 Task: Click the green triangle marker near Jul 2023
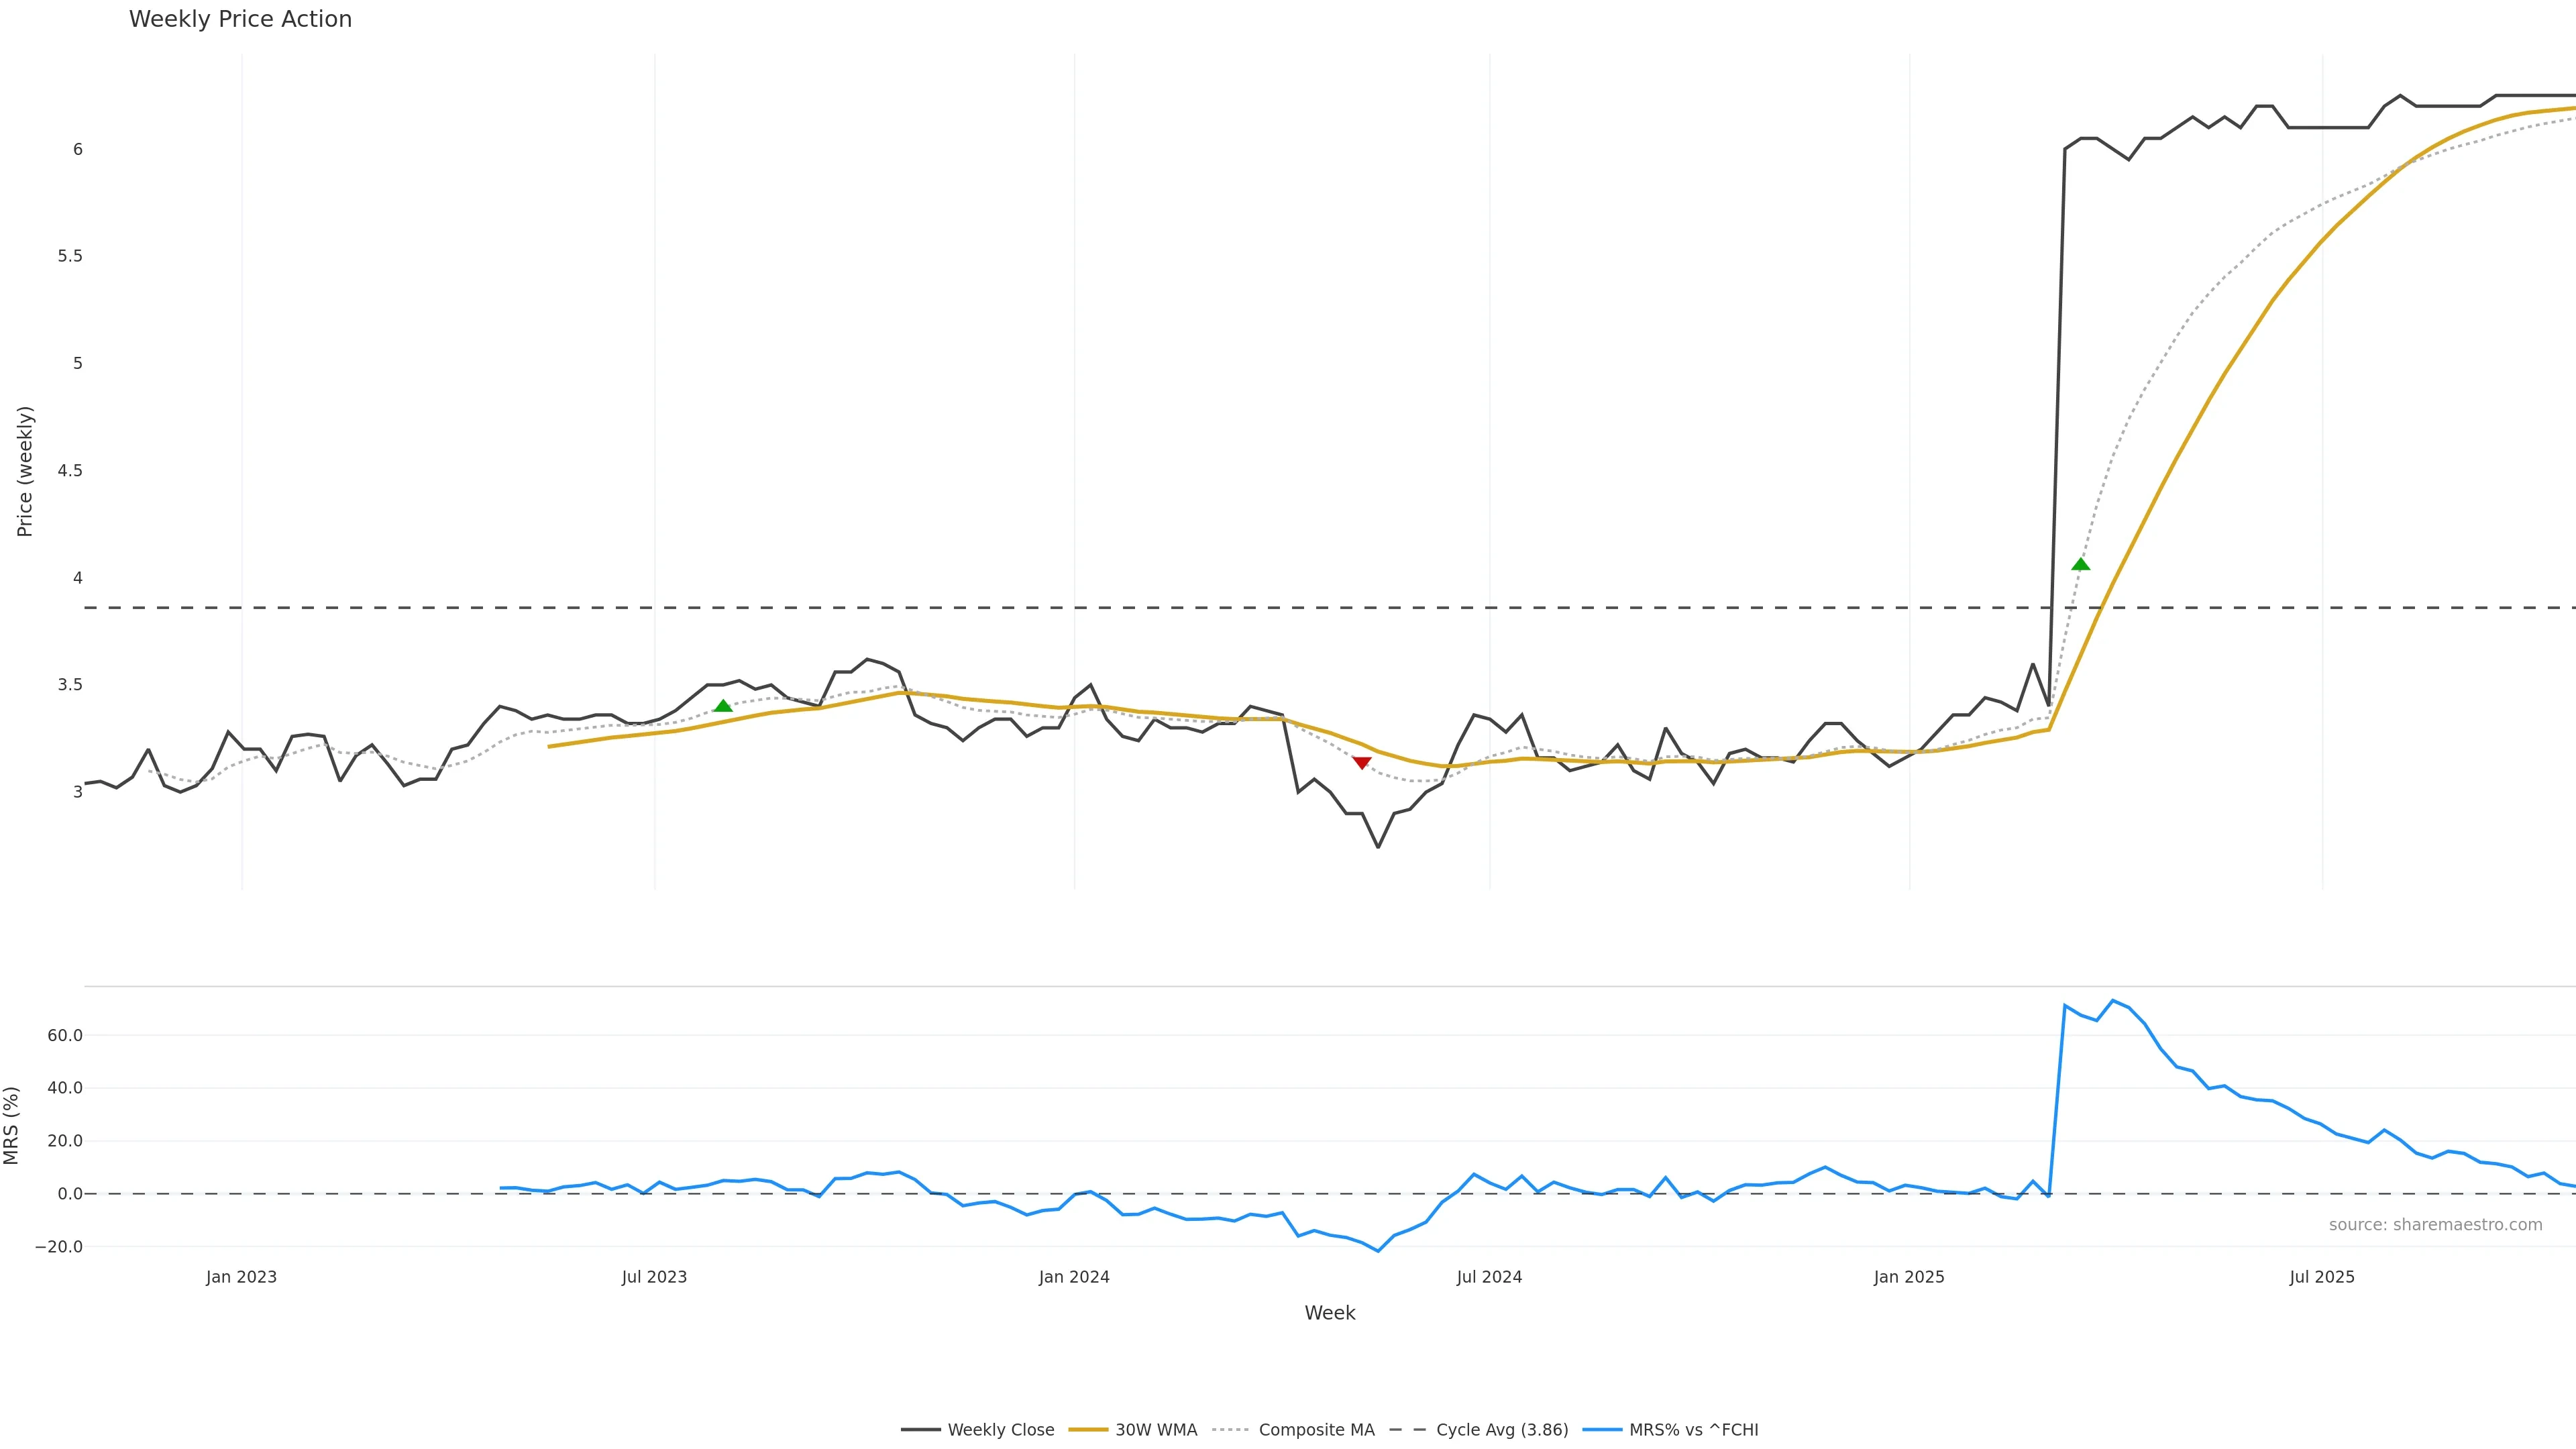pyautogui.click(x=723, y=706)
